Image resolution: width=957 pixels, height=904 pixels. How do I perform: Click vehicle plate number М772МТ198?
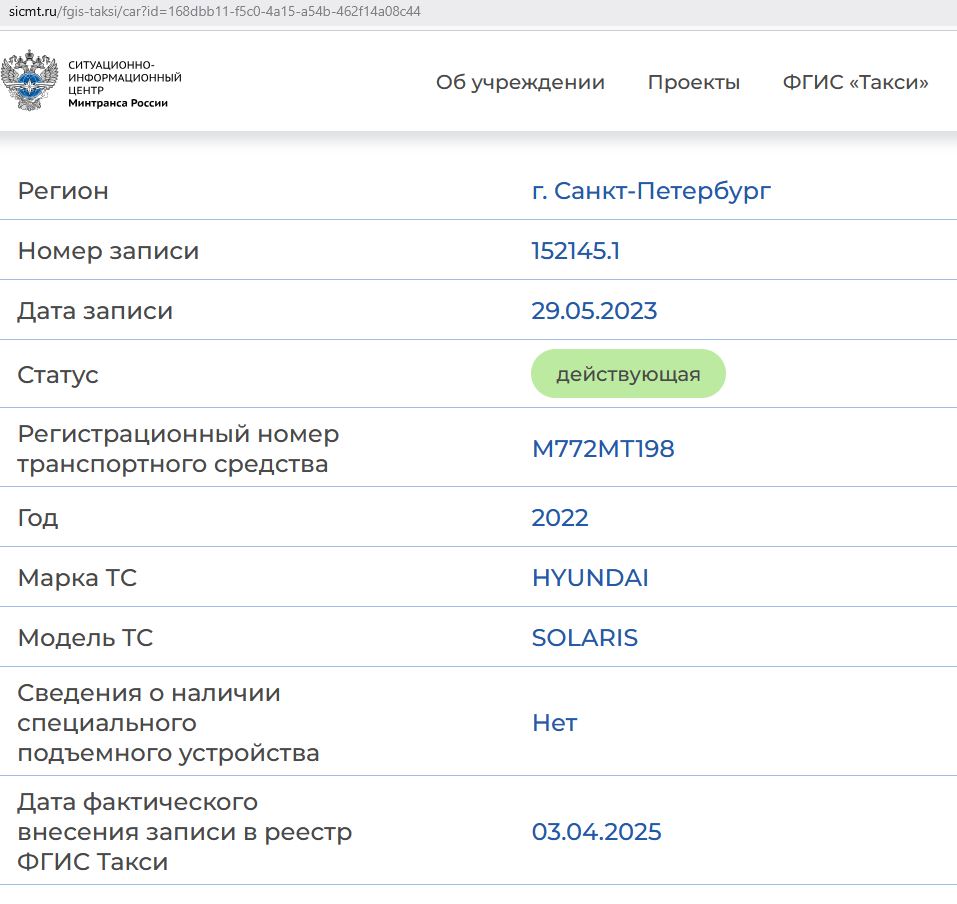point(603,449)
